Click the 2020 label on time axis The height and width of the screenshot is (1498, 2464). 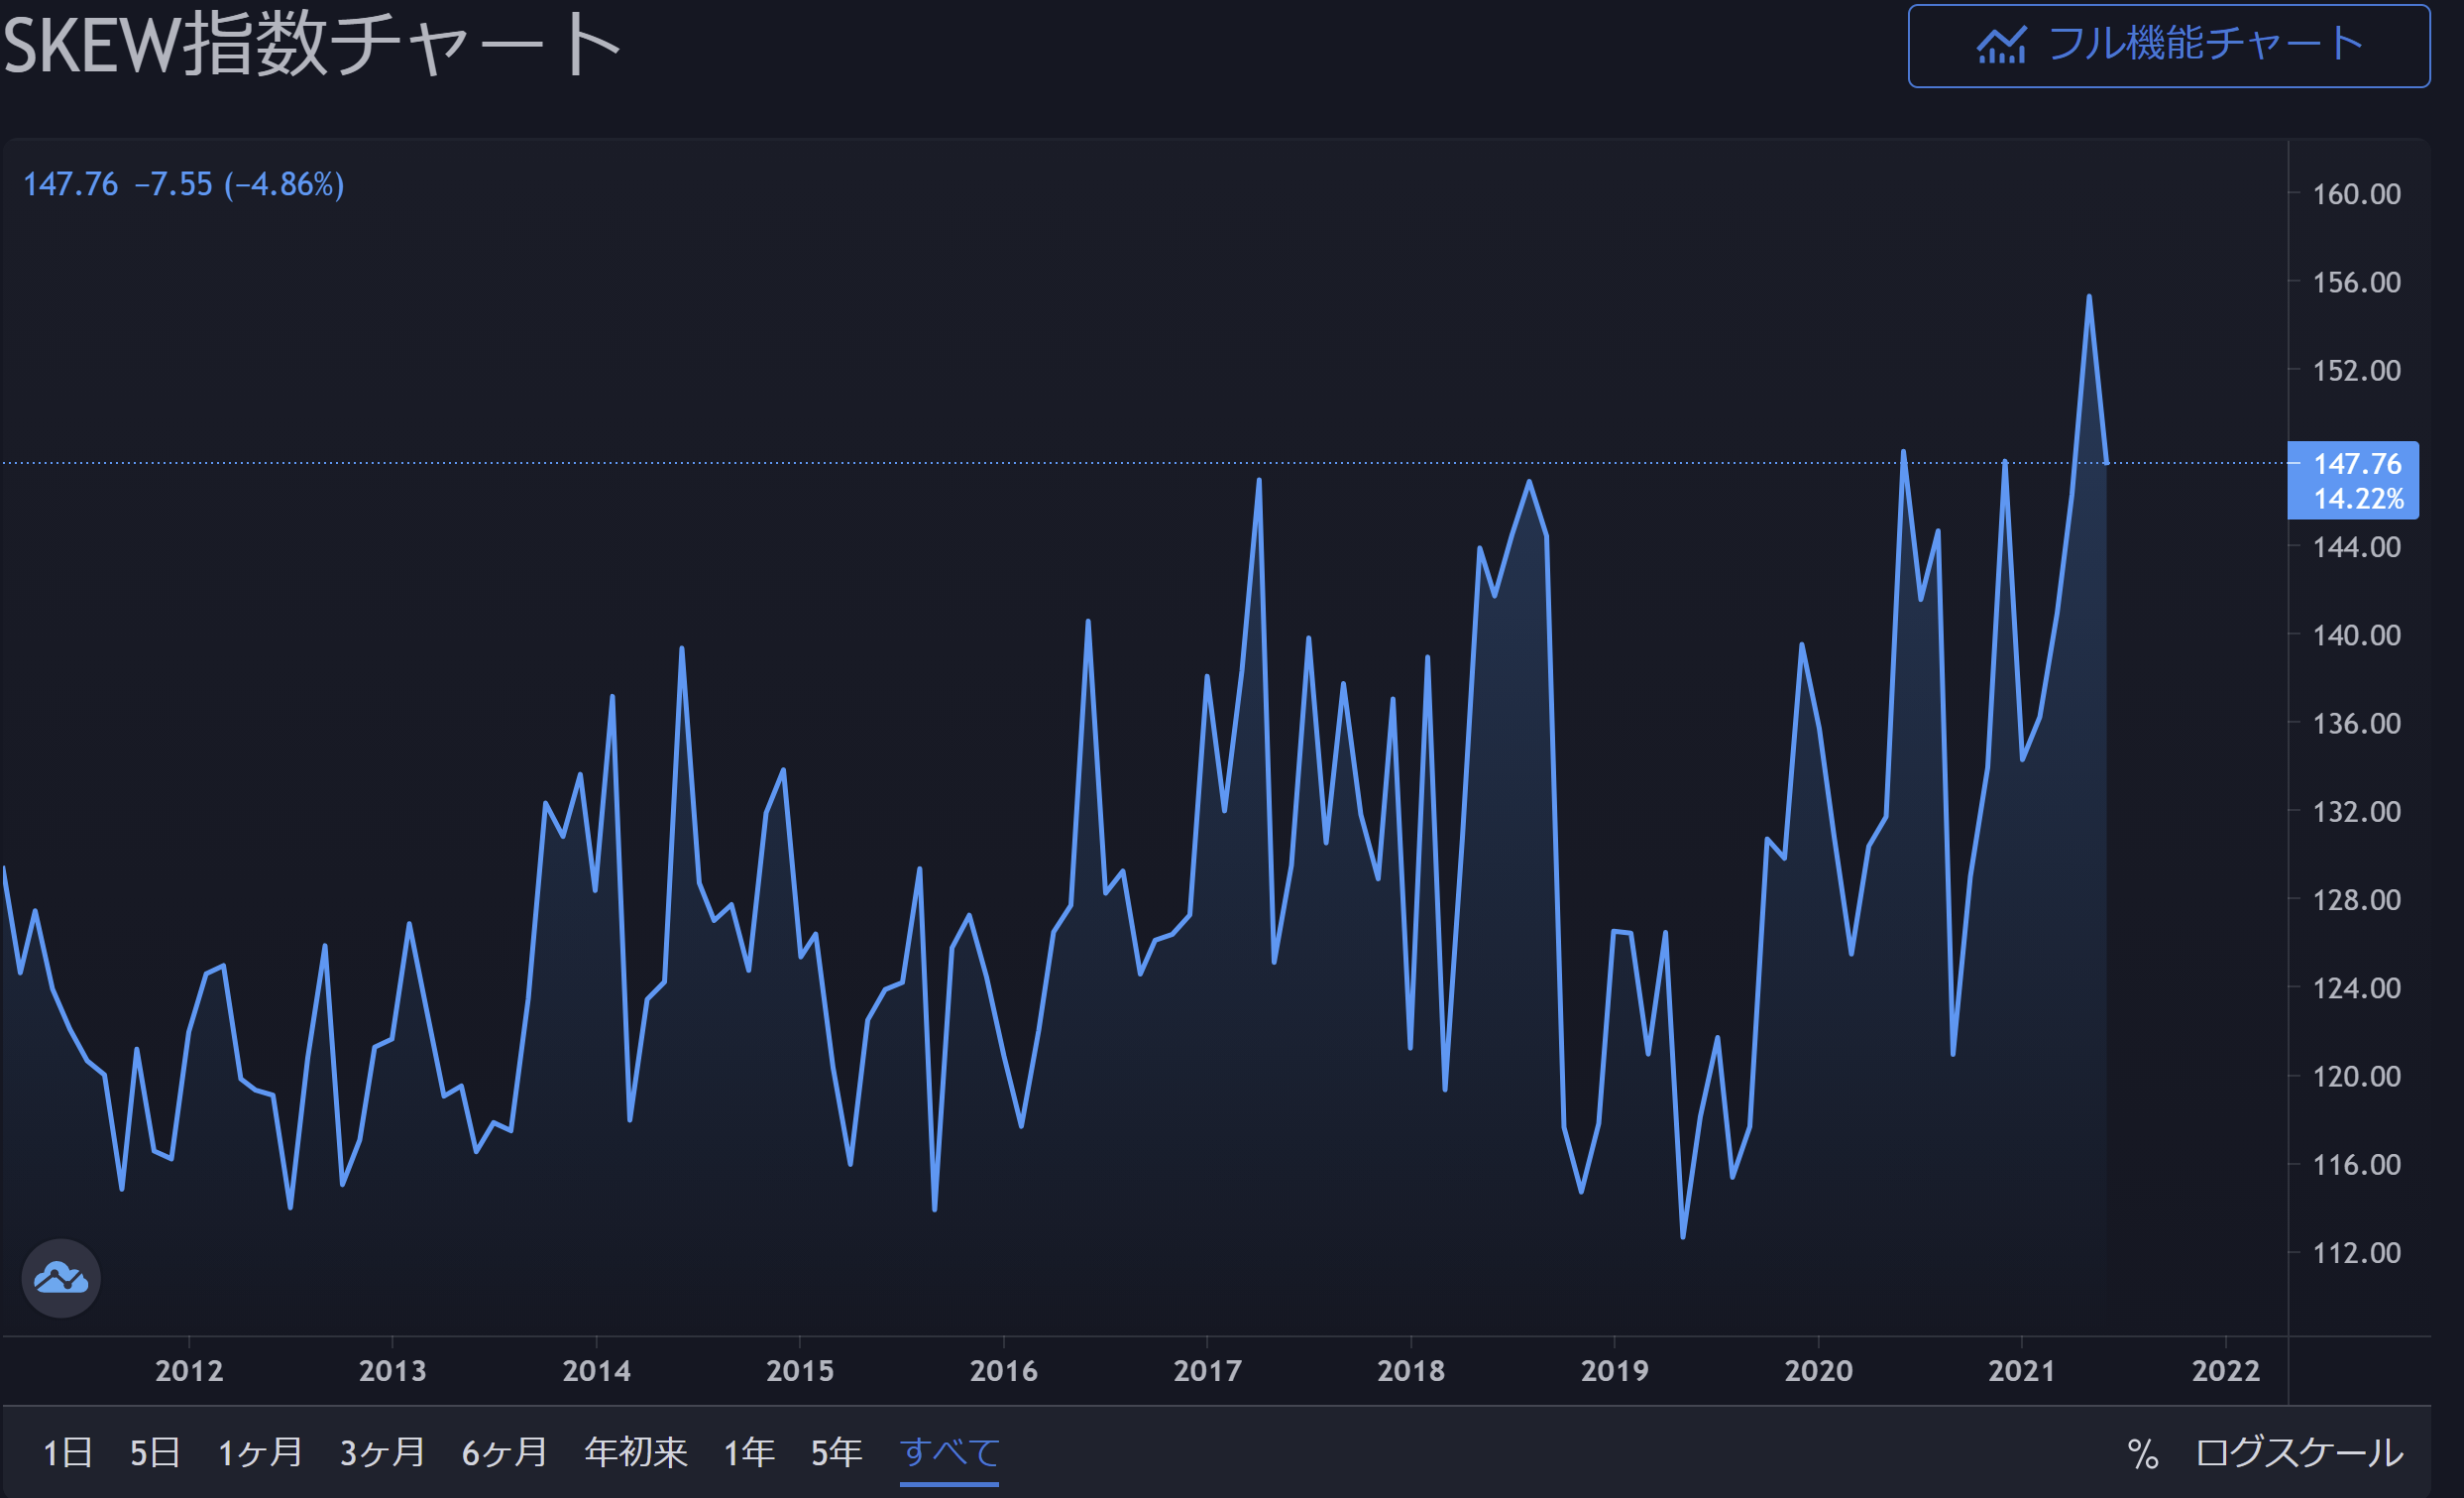coord(1818,1370)
